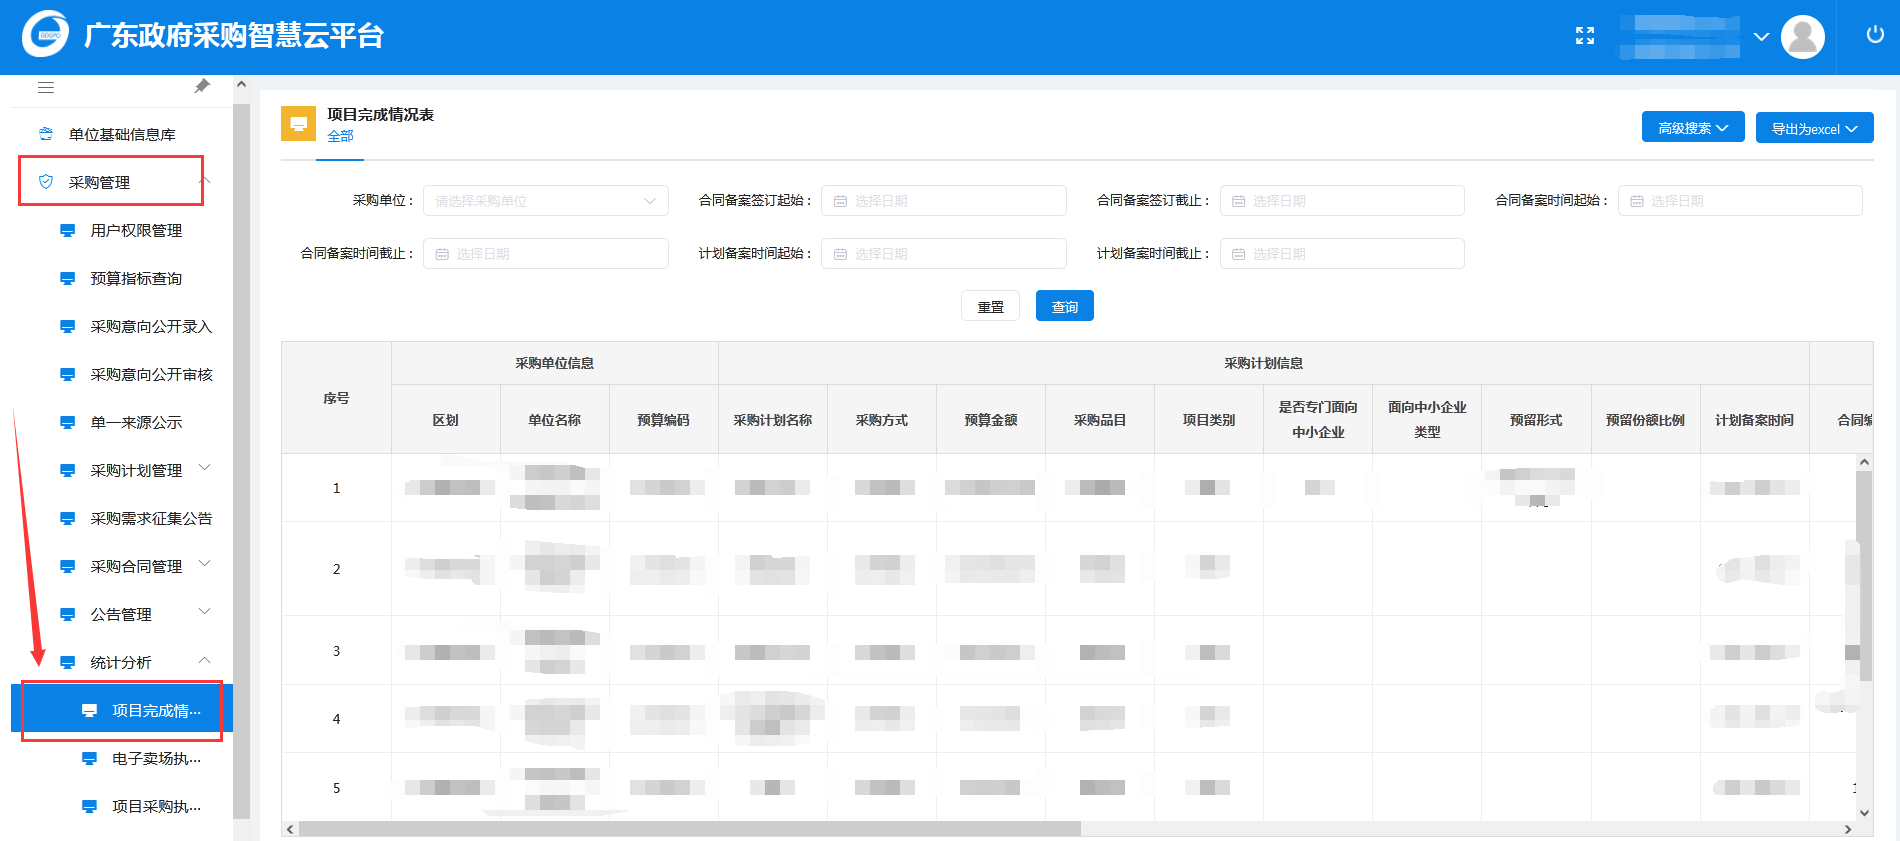
Task: Click the monitor icon beside 公告管理
Action: pyautogui.click(x=68, y=615)
